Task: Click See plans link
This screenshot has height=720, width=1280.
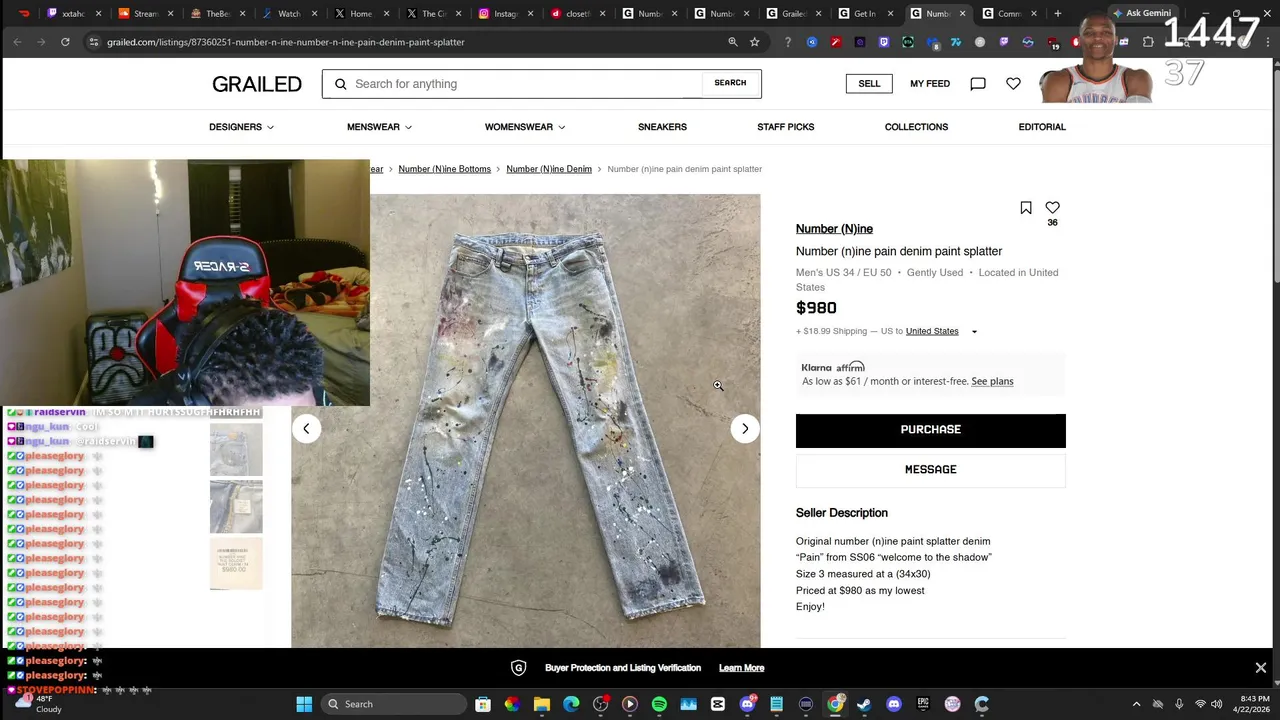Action: click(x=992, y=381)
